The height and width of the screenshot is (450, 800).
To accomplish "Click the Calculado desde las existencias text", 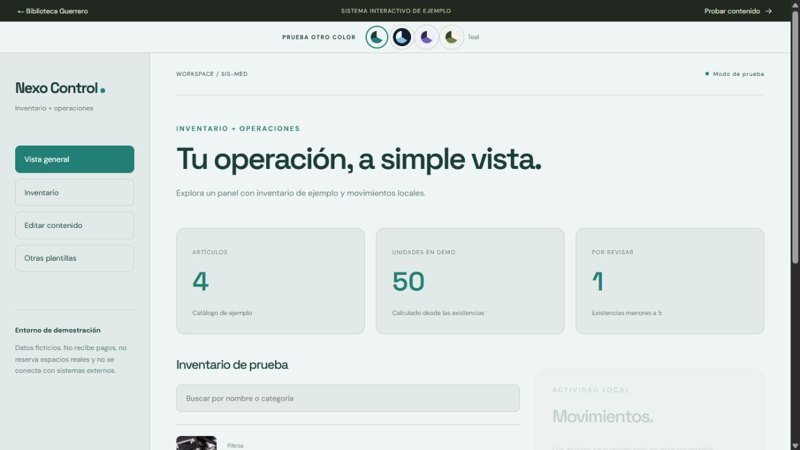I will click(438, 313).
